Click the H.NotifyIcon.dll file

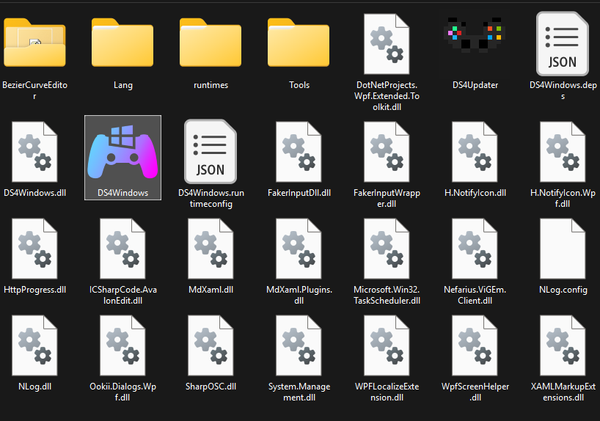(x=475, y=150)
